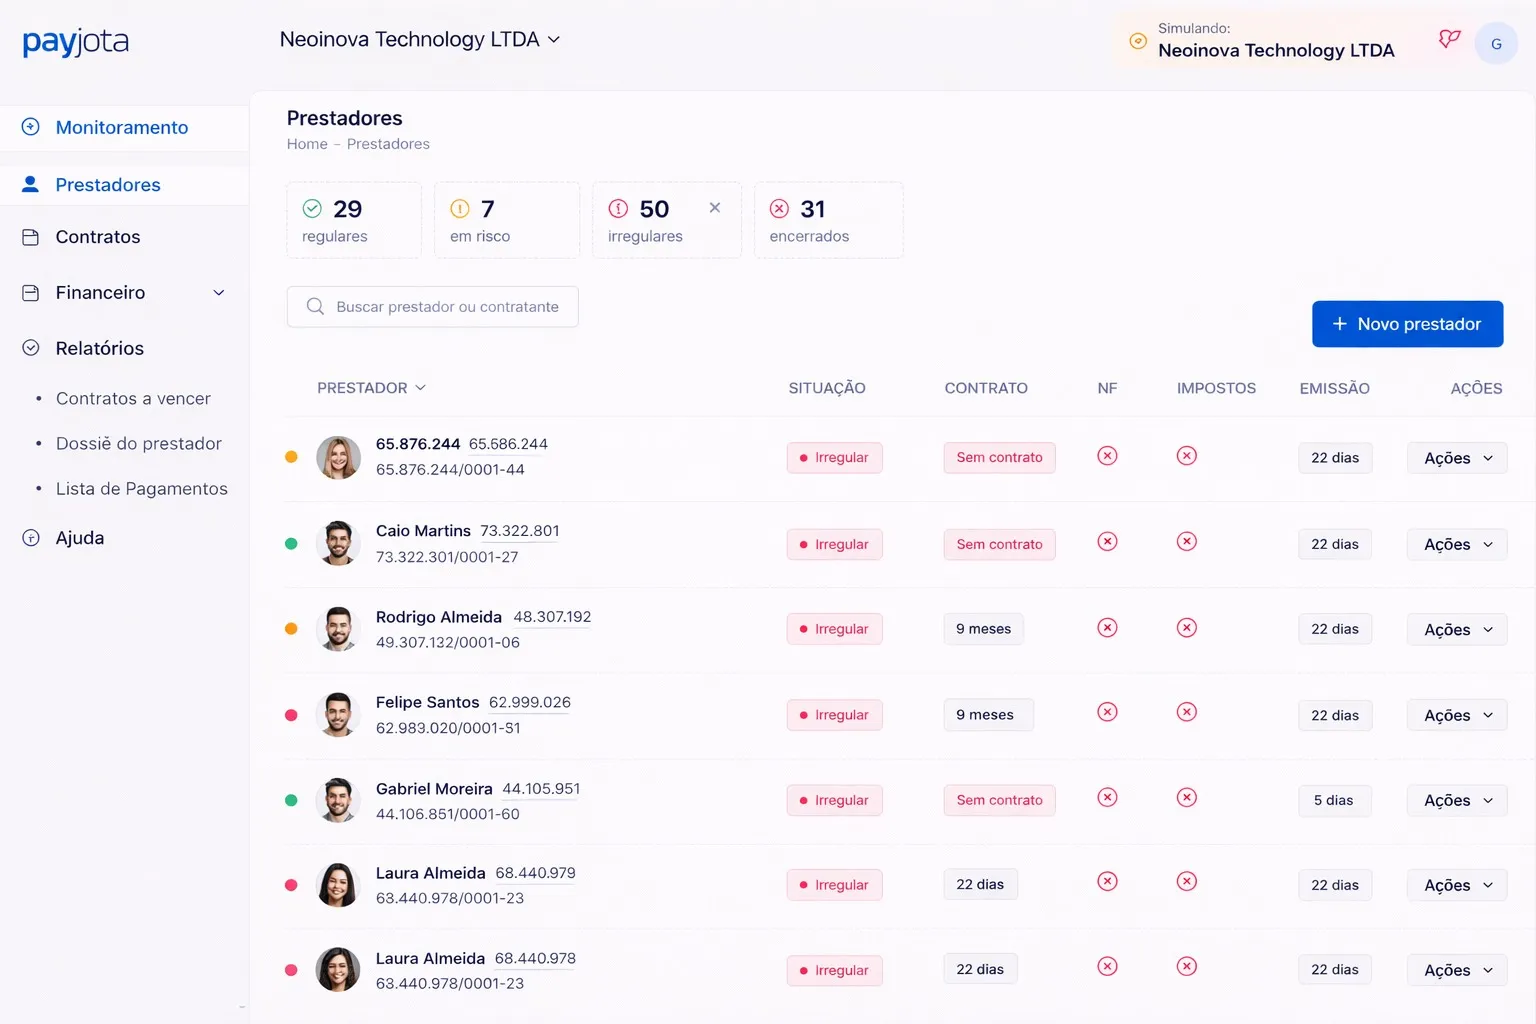Screen dimensions: 1536x1024
Task: Remove the irregulares filter with the x
Action: tap(715, 208)
